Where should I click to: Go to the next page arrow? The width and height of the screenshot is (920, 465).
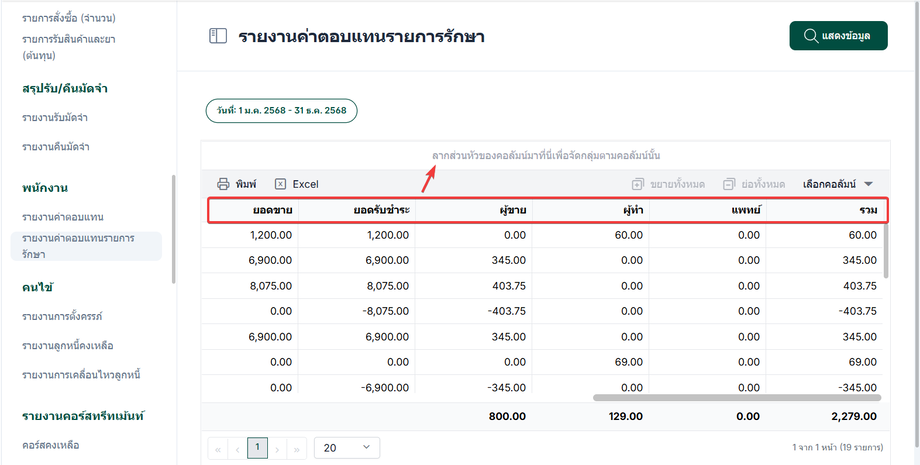[x=277, y=448]
